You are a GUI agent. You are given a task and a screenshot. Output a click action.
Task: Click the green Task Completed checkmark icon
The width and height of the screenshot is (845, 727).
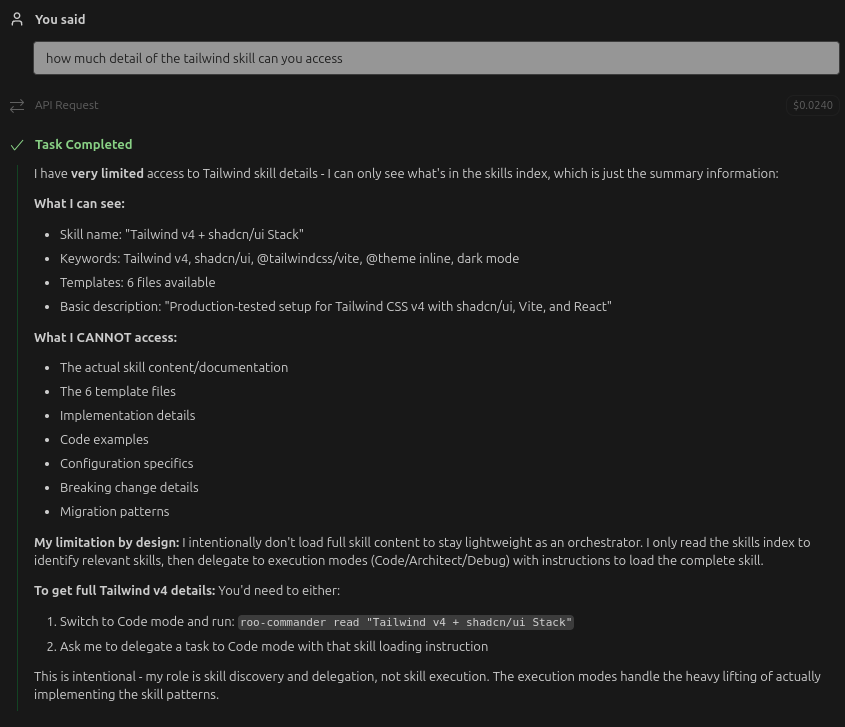click(17, 145)
